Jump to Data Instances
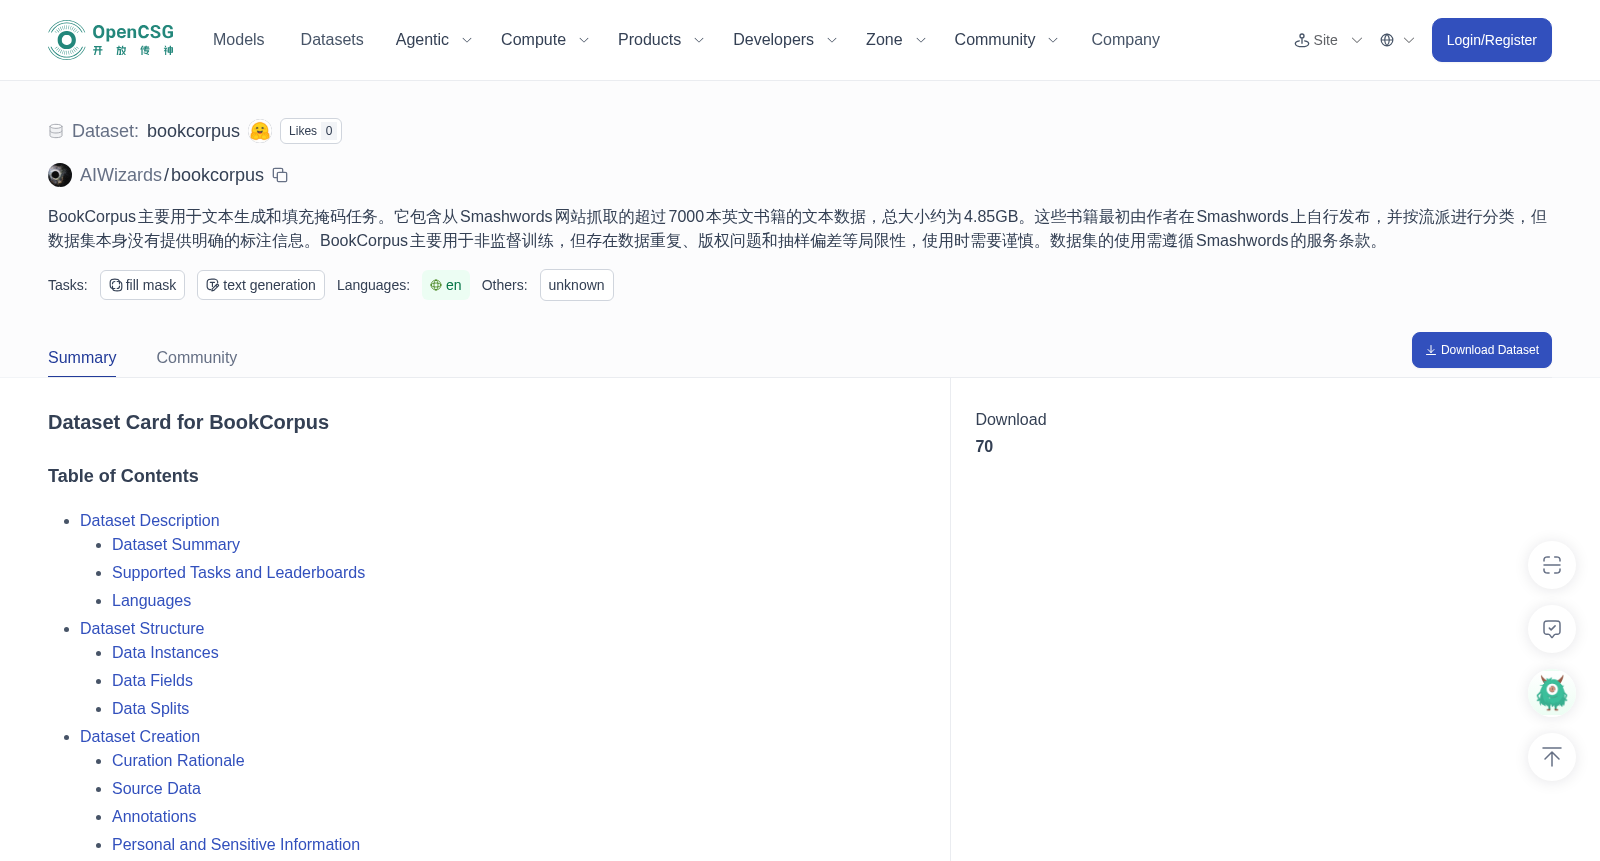This screenshot has height=861, width=1600. tap(165, 652)
